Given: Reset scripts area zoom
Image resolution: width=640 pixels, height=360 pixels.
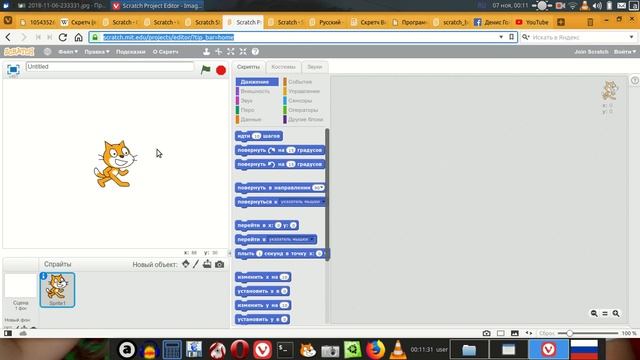Looking at the screenshot, I should tap(605, 313).
